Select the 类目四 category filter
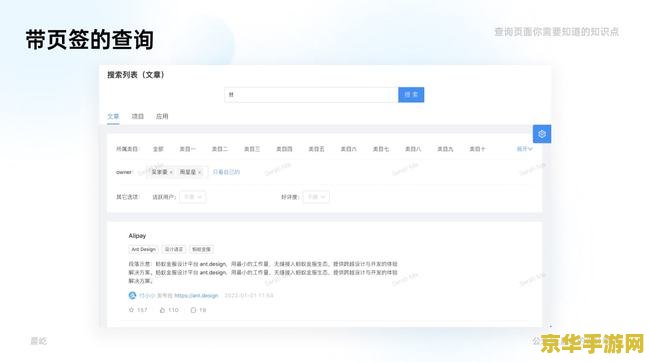 284,149
